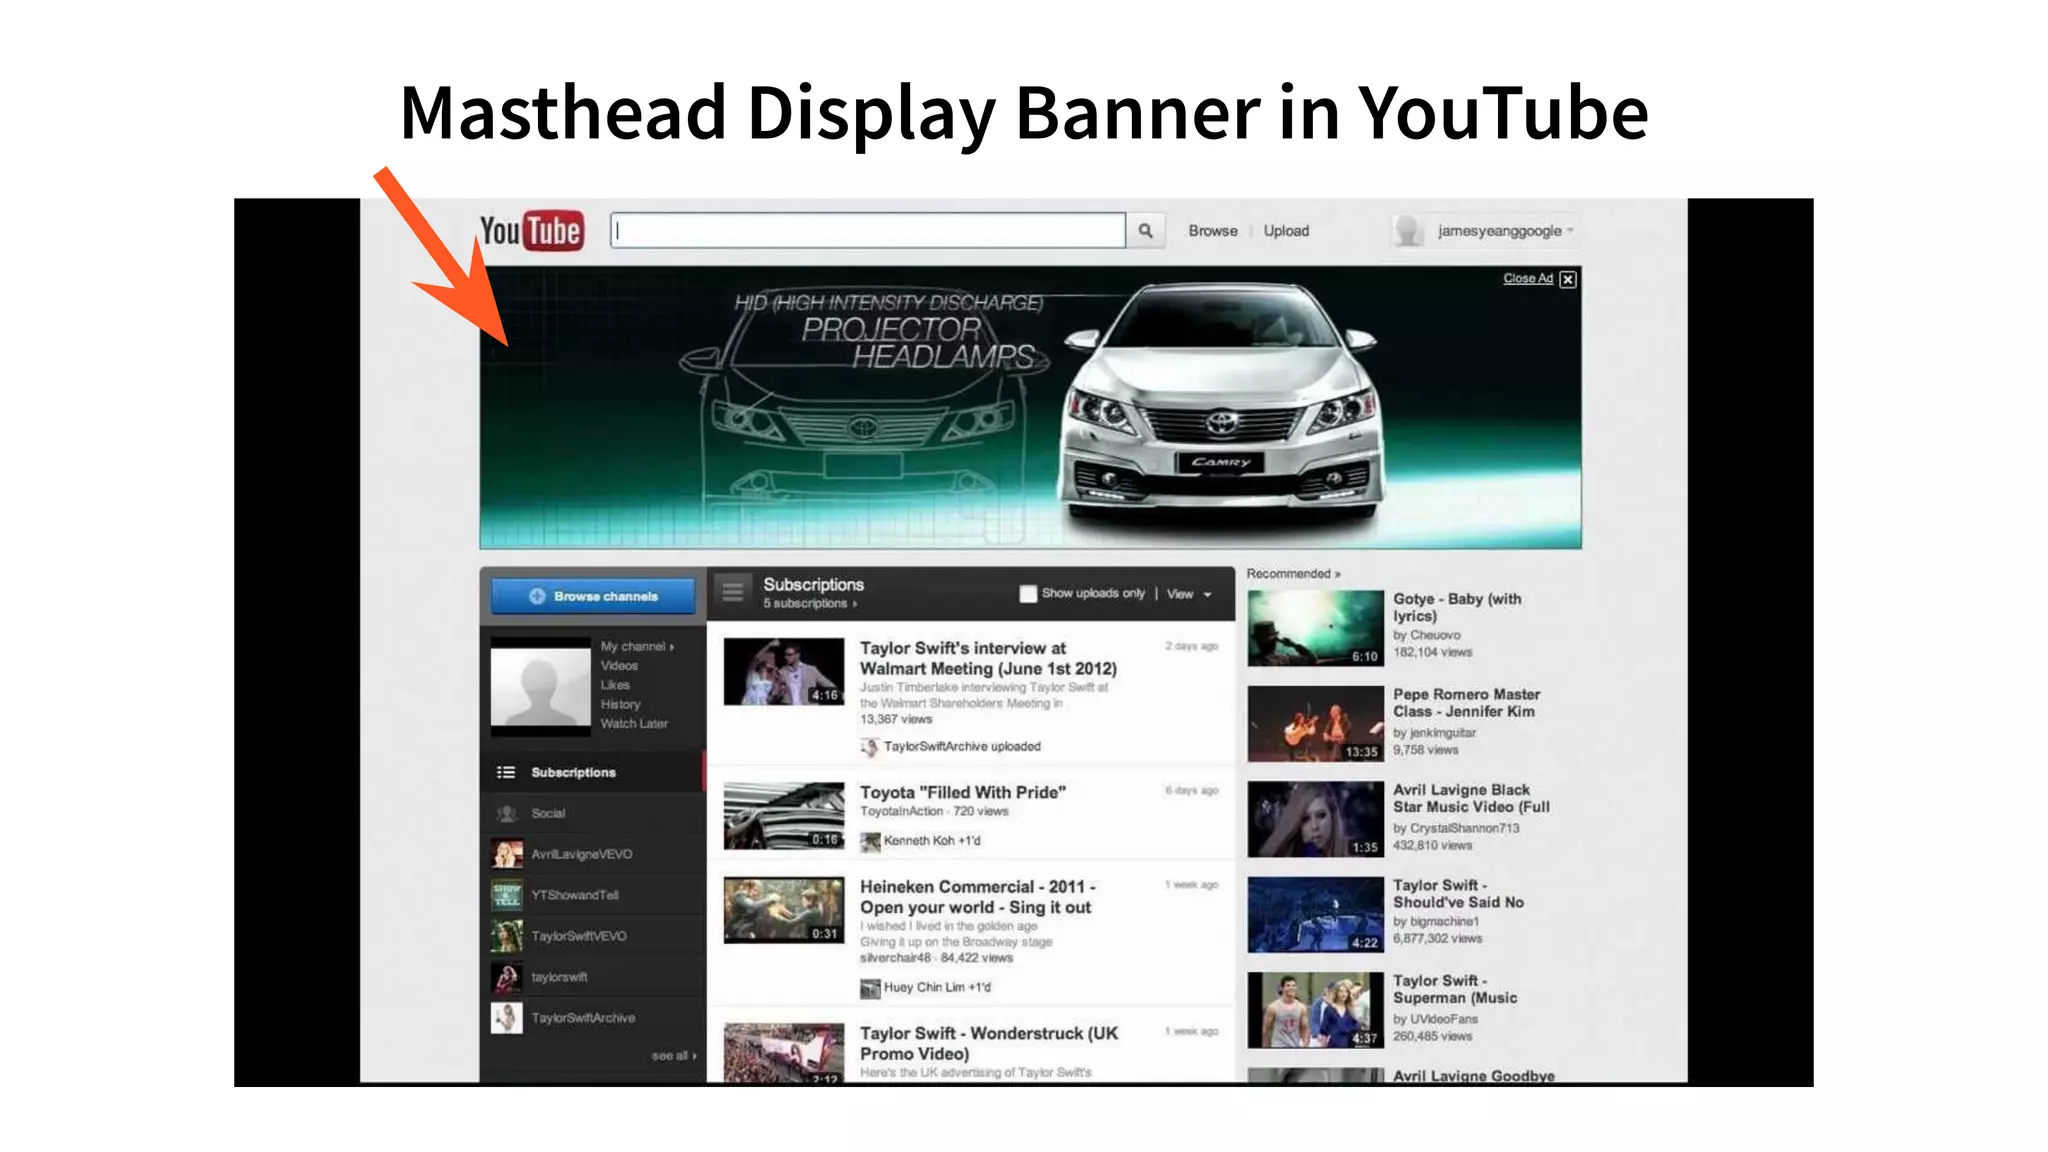The width and height of the screenshot is (2048, 1152).
Task: Open the TaylorSwiftArchive channel icon
Action: click(x=507, y=1018)
